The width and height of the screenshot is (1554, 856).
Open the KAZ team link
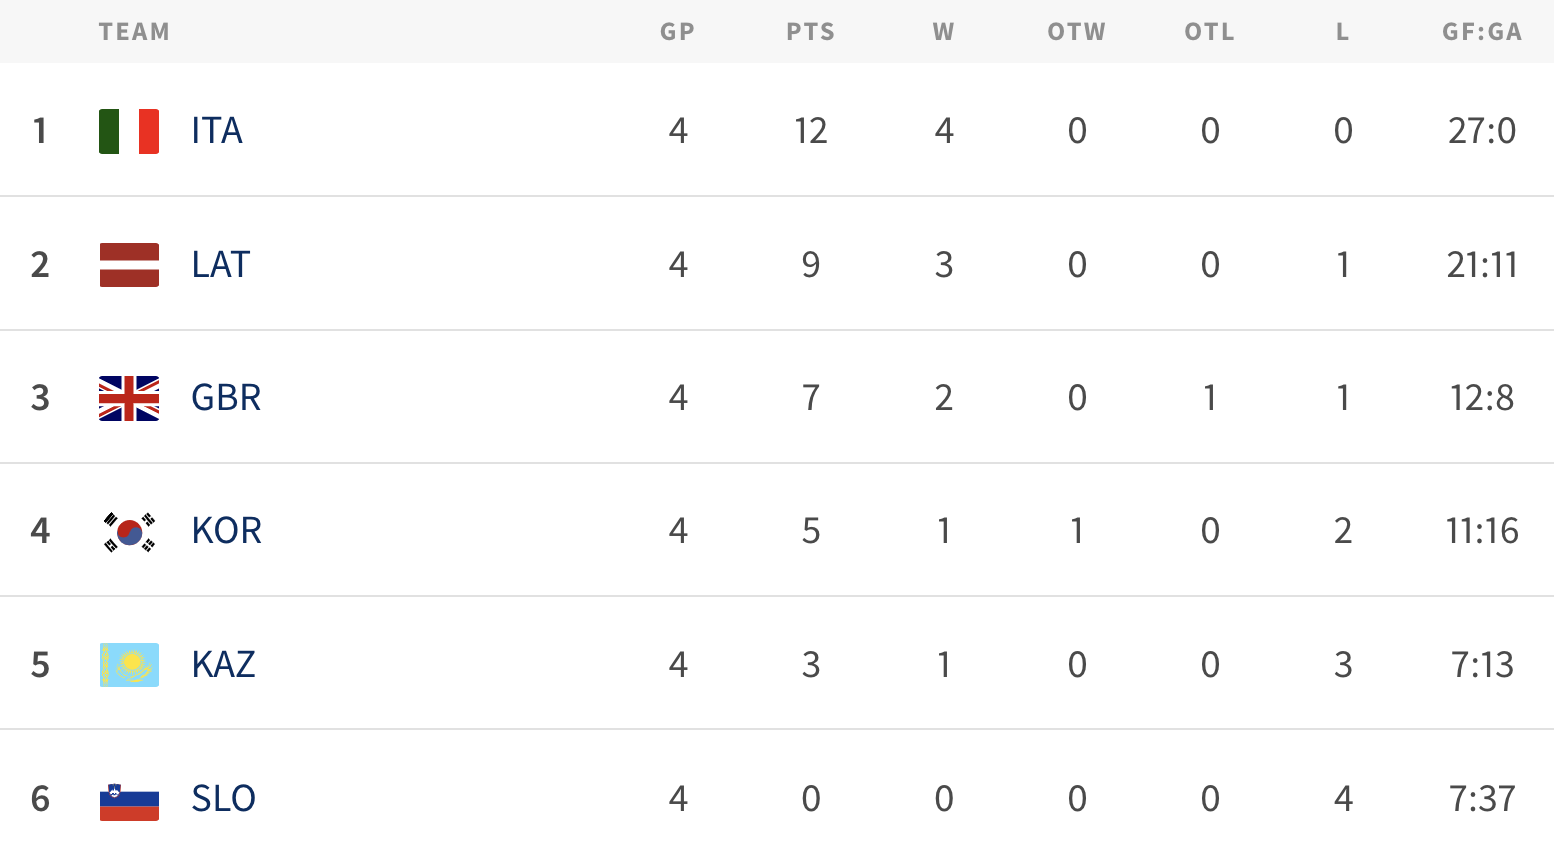pyautogui.click(x=223, y=665)
